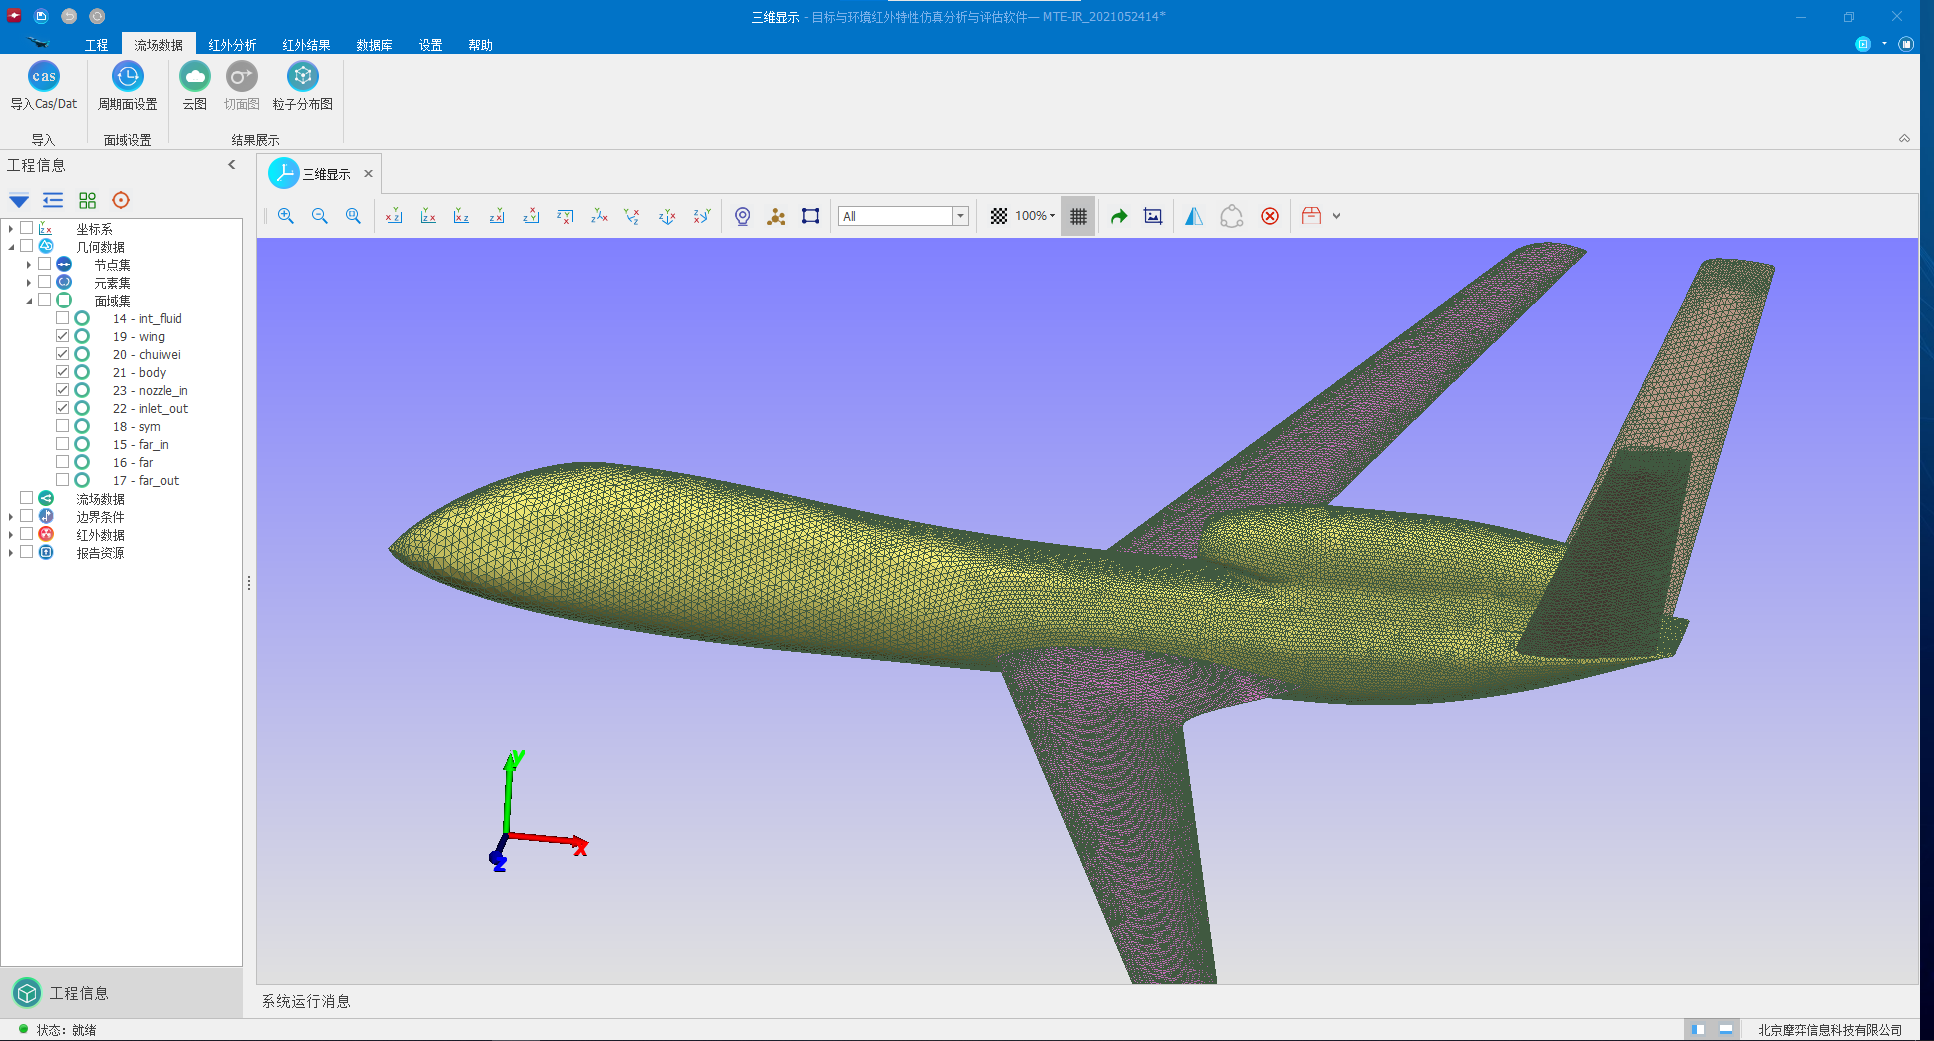The width and height of the screenshot is (1934, 1041).
Task: Enable the 14 - int_fluid checkbox
Action: [x=63, y=318]
